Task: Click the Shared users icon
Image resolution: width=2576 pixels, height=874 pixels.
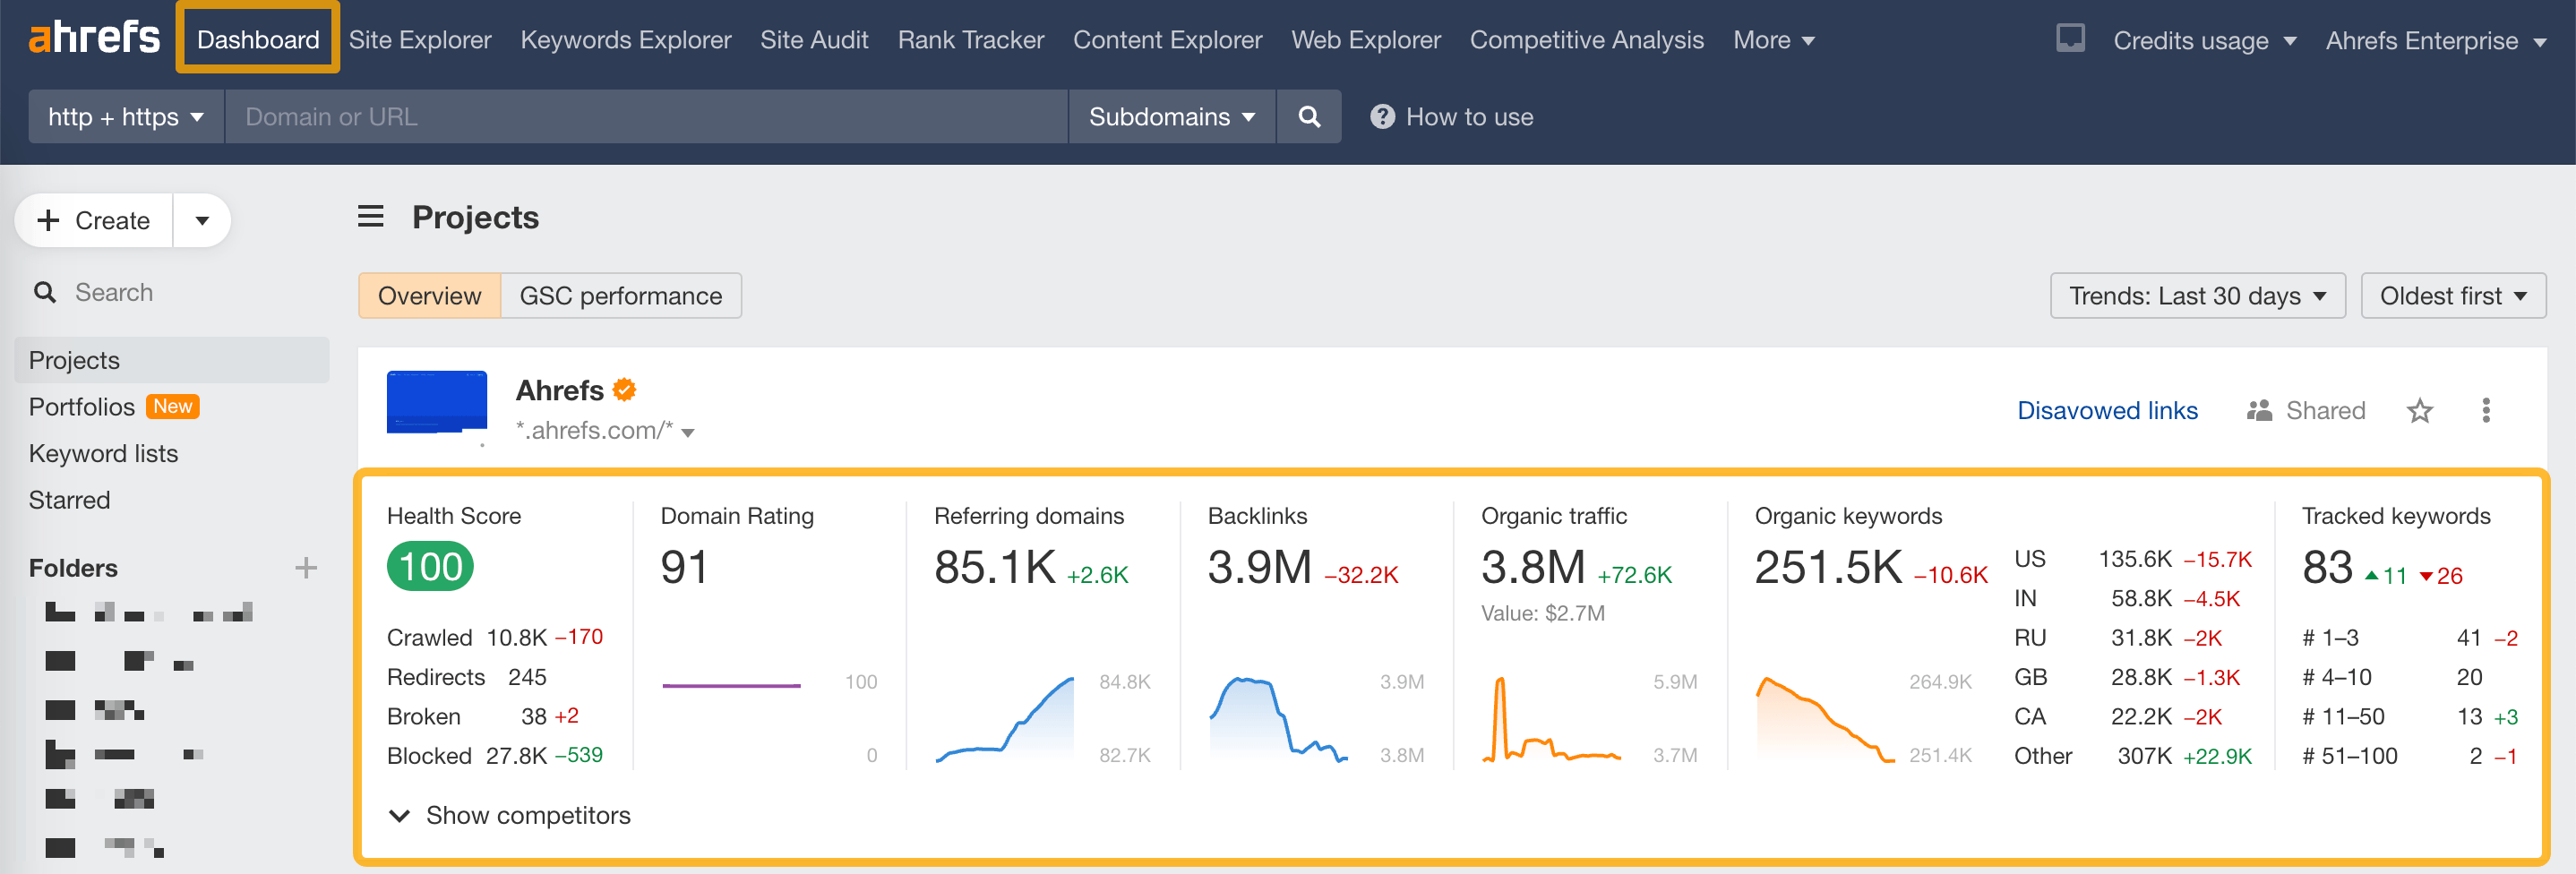Action: [2260, 410]
